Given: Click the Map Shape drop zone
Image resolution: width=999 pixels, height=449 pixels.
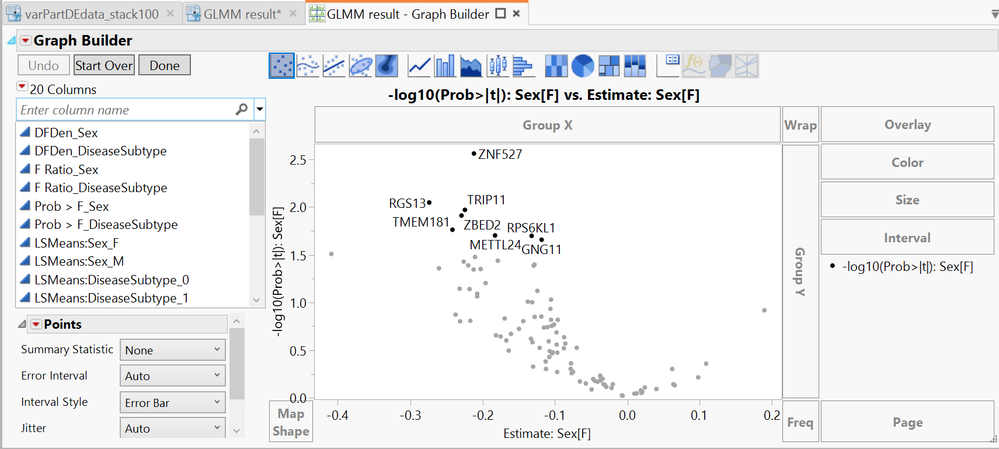Looking at the screenshot, I should pos(291,422).
